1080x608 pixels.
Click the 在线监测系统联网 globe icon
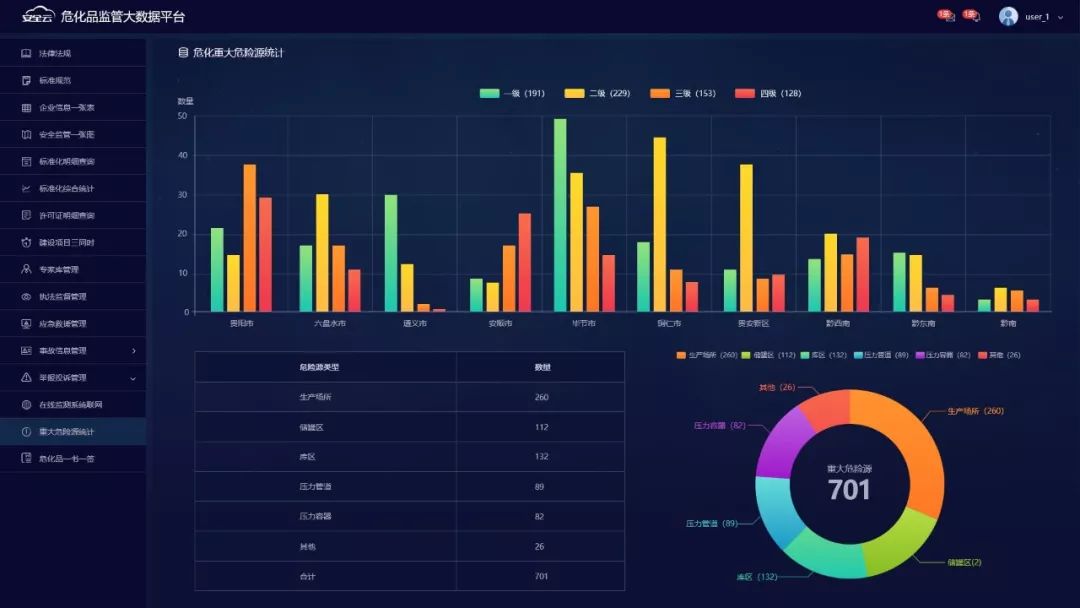click(x=27, y=404)
